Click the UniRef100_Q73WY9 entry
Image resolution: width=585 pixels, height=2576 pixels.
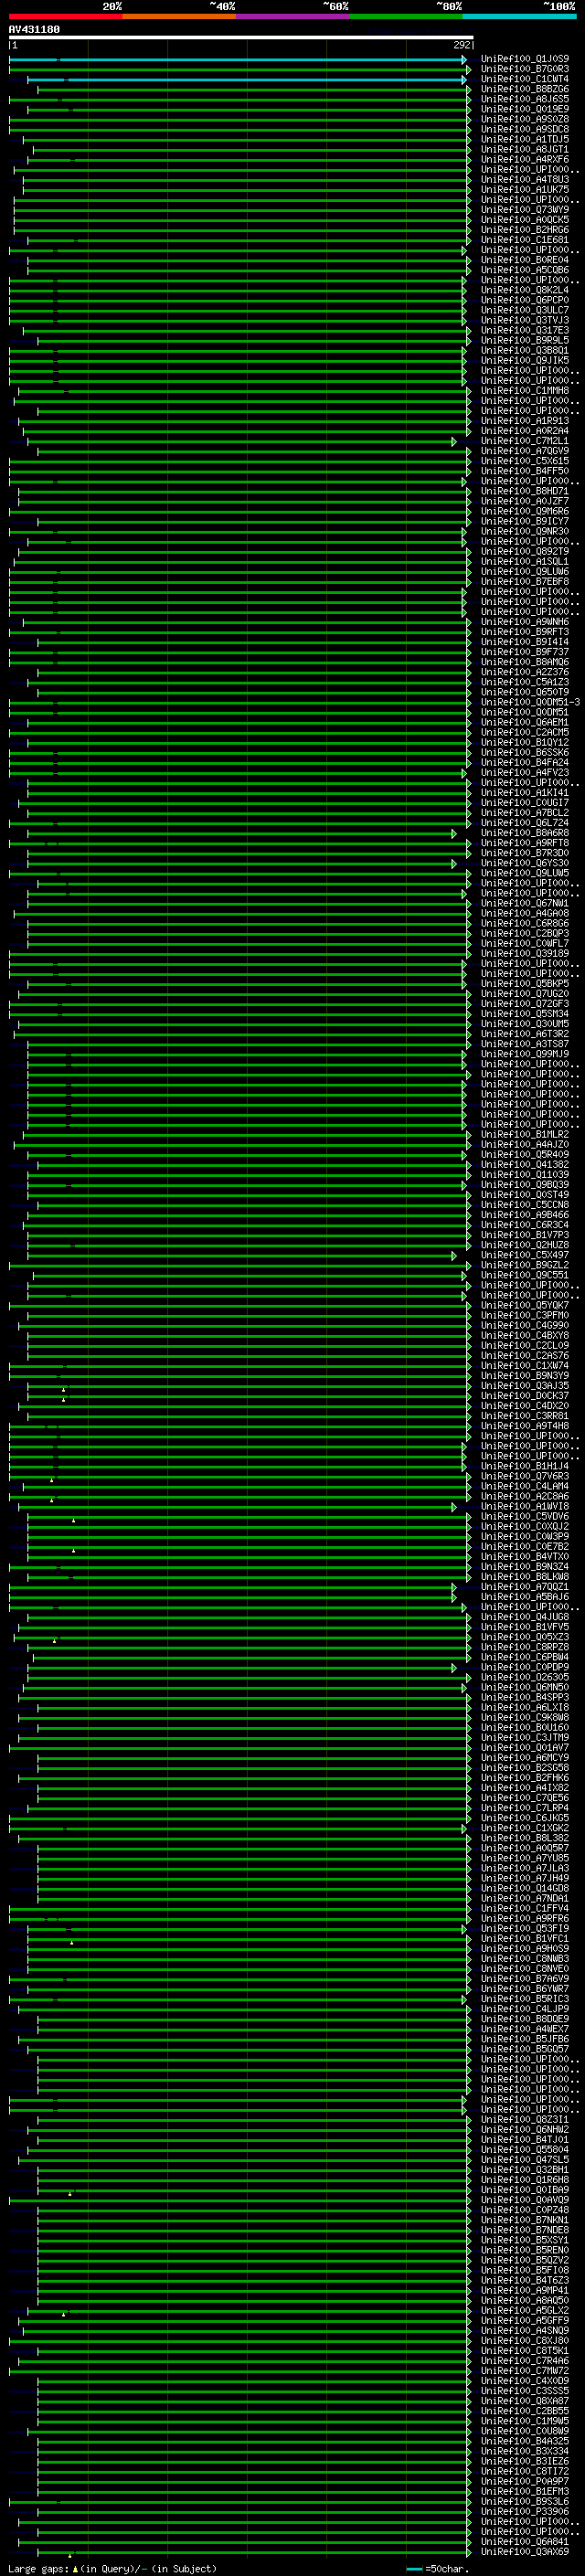pyautogui.click(x=525, y=210)
